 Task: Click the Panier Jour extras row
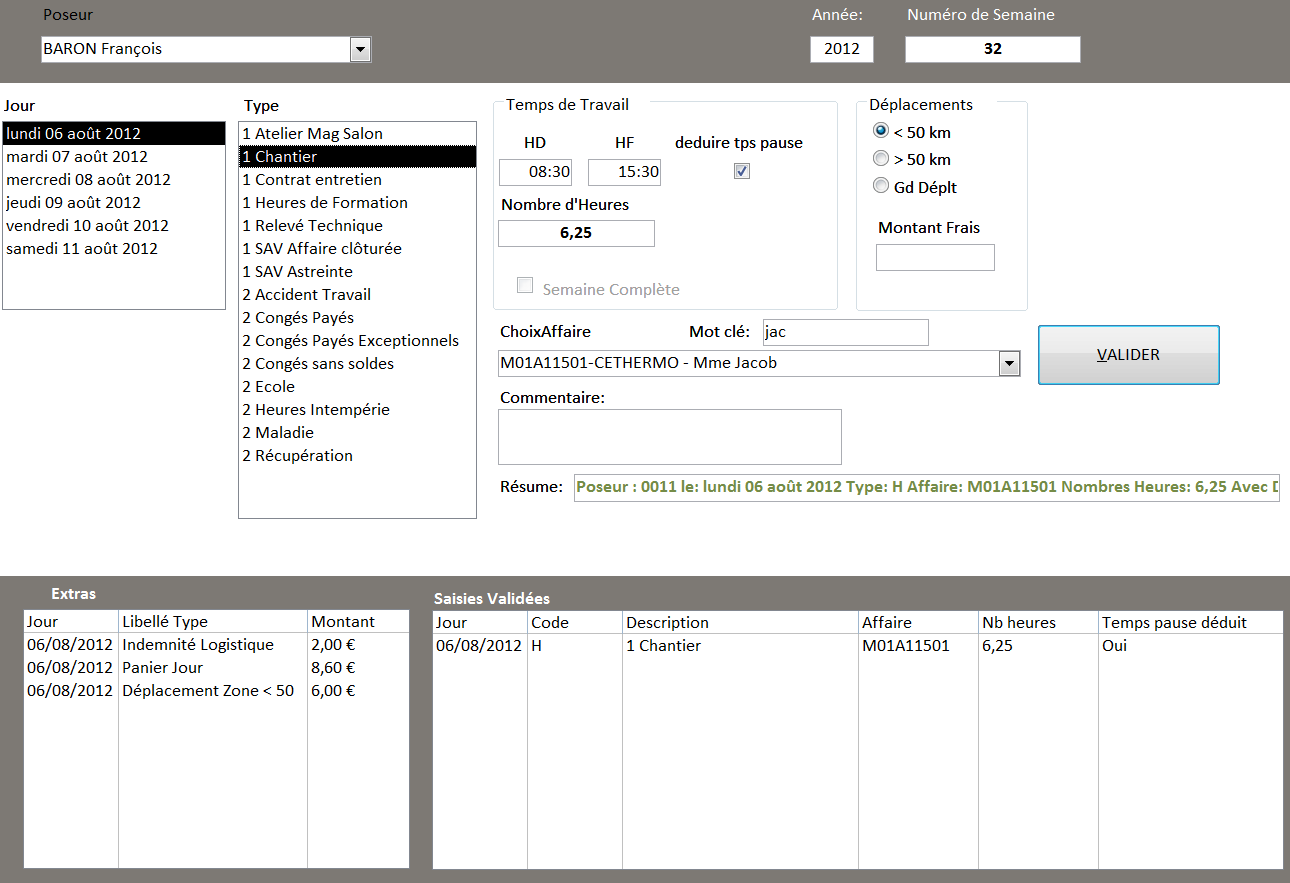coord(216,668)
